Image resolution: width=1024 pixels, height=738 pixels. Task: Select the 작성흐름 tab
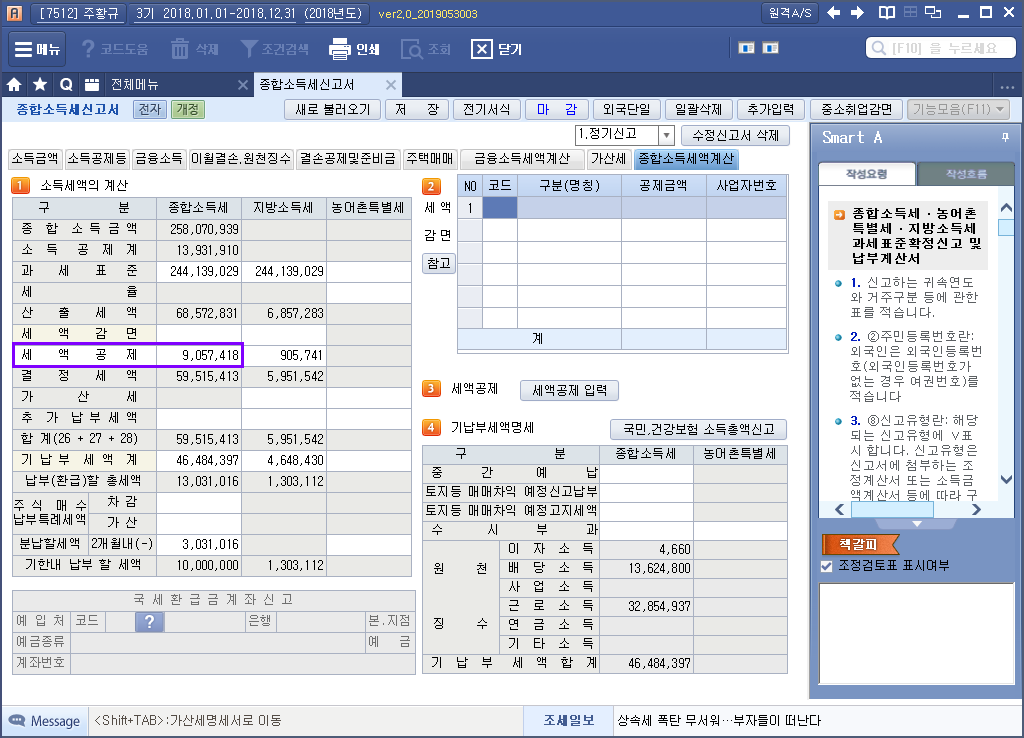click(x=965, y=174)
